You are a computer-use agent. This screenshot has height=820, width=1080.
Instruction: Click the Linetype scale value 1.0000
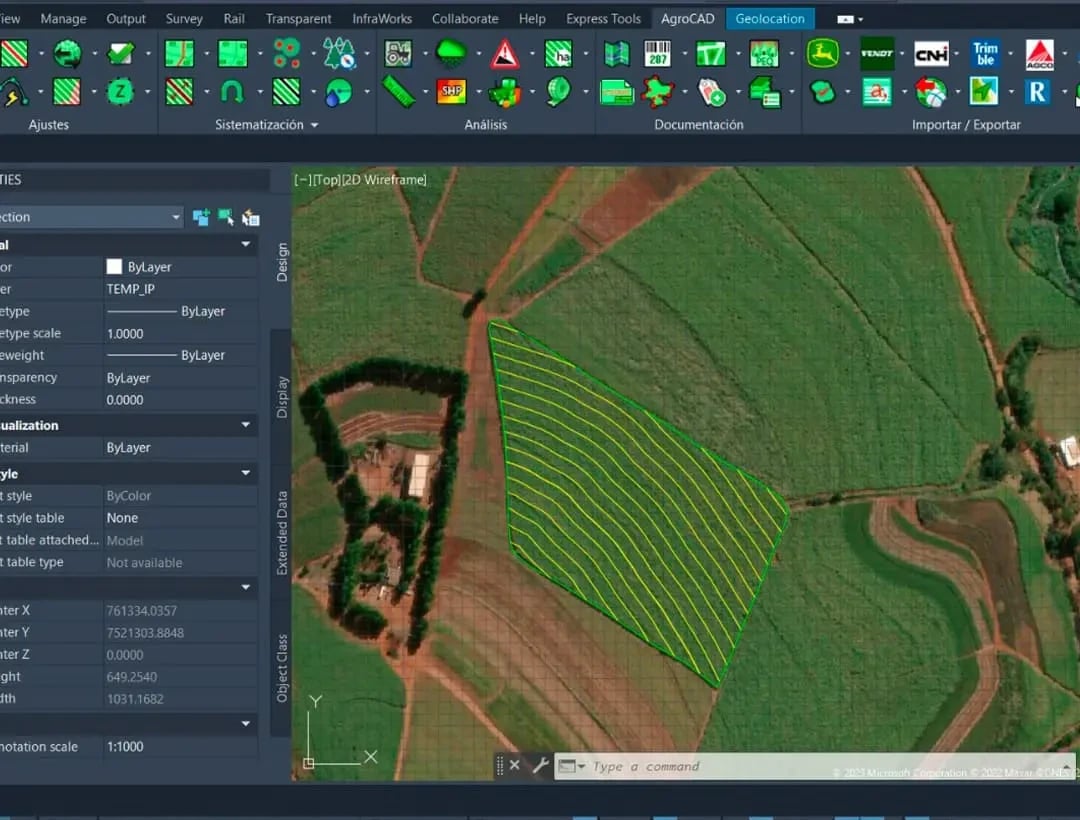coord(180,333)
